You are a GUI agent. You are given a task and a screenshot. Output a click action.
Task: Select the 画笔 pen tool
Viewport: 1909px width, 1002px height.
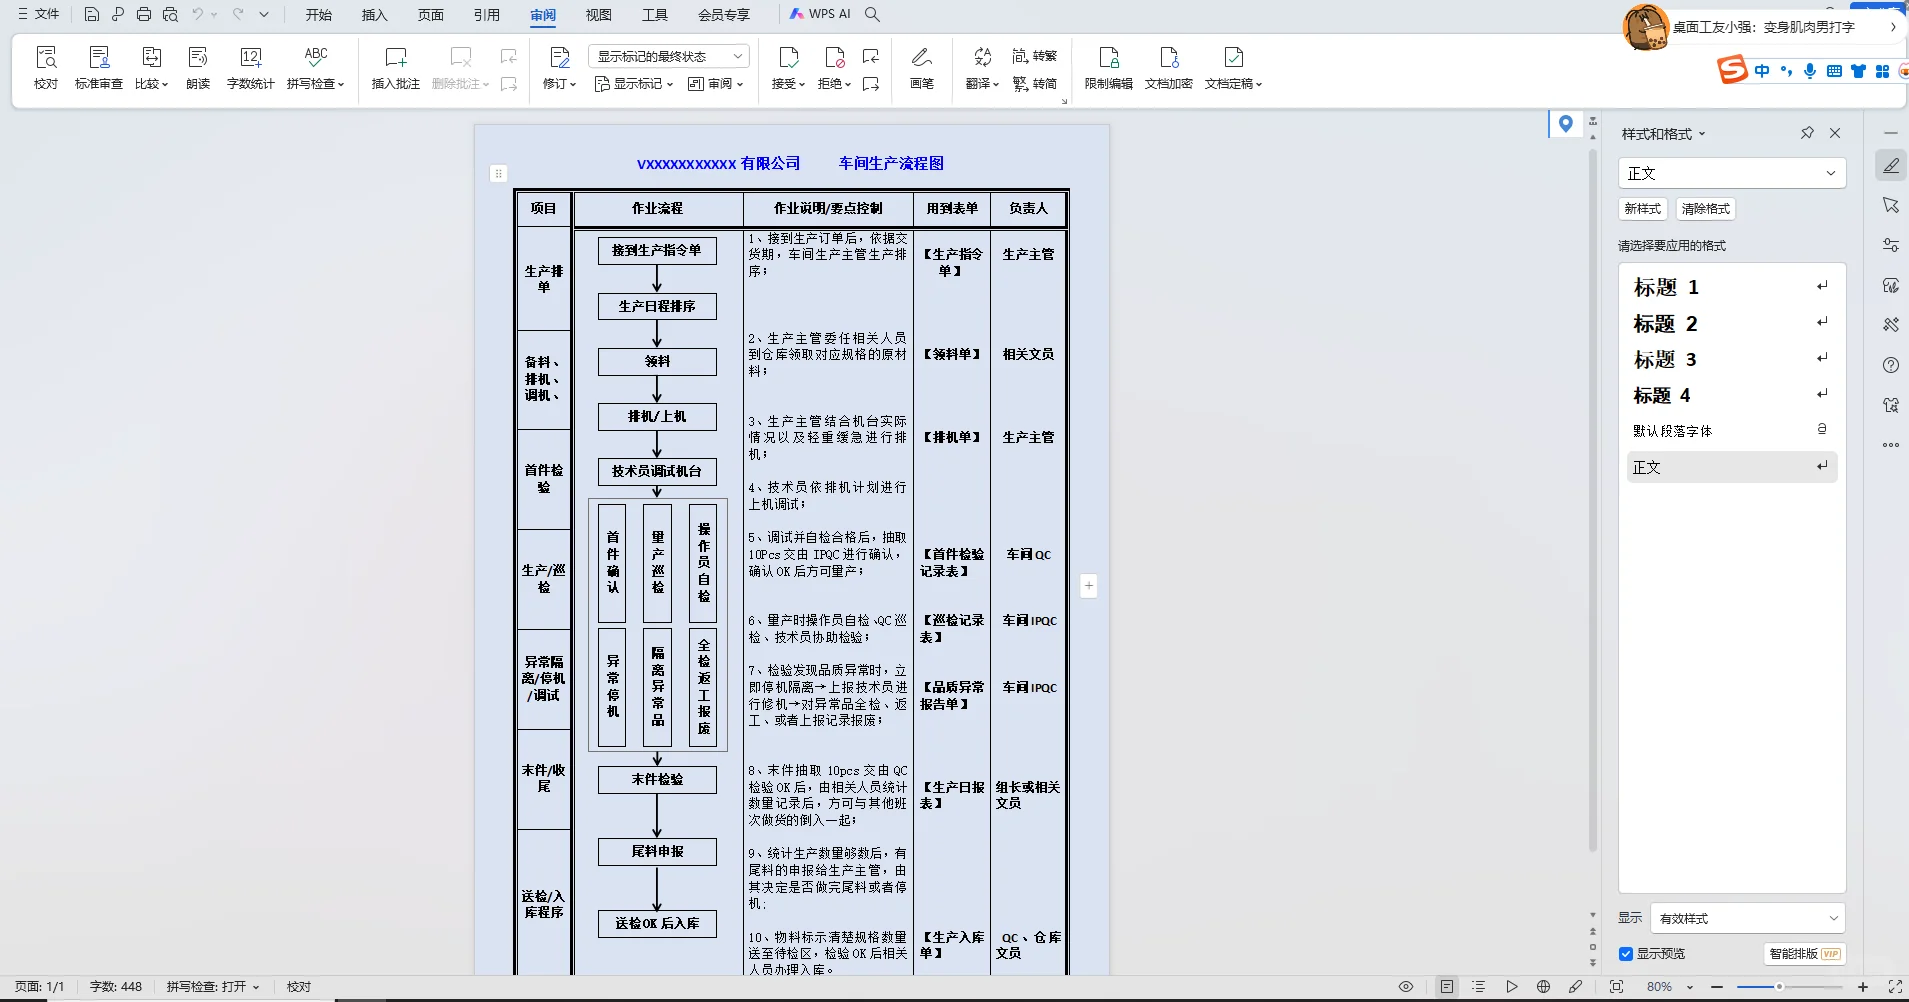(922, 68)
